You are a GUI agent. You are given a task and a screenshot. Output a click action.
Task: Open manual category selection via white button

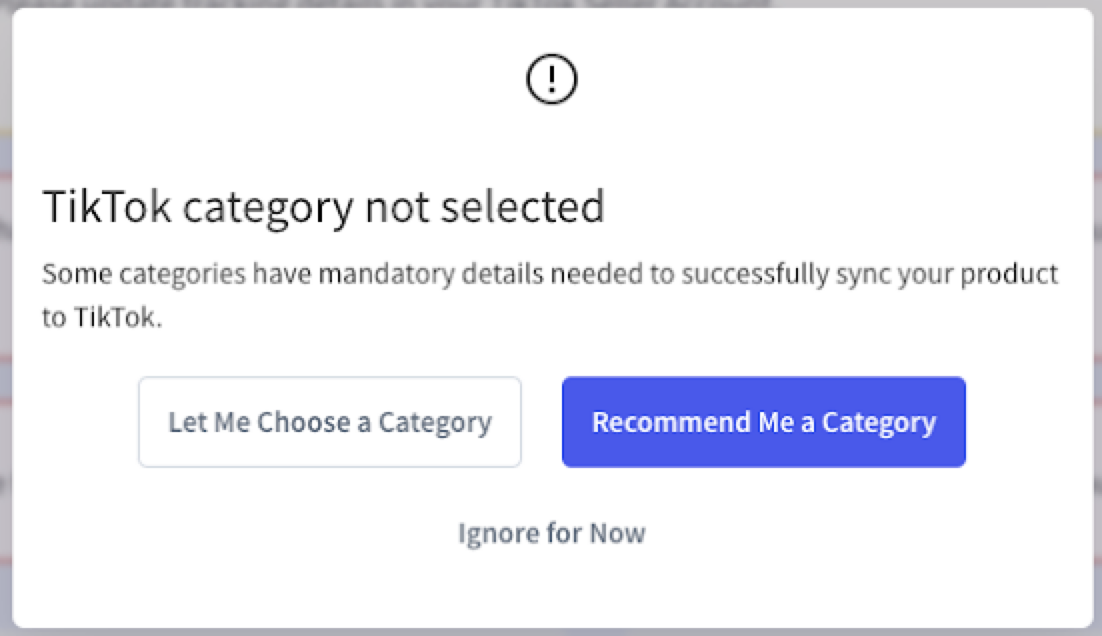point(330,422)
